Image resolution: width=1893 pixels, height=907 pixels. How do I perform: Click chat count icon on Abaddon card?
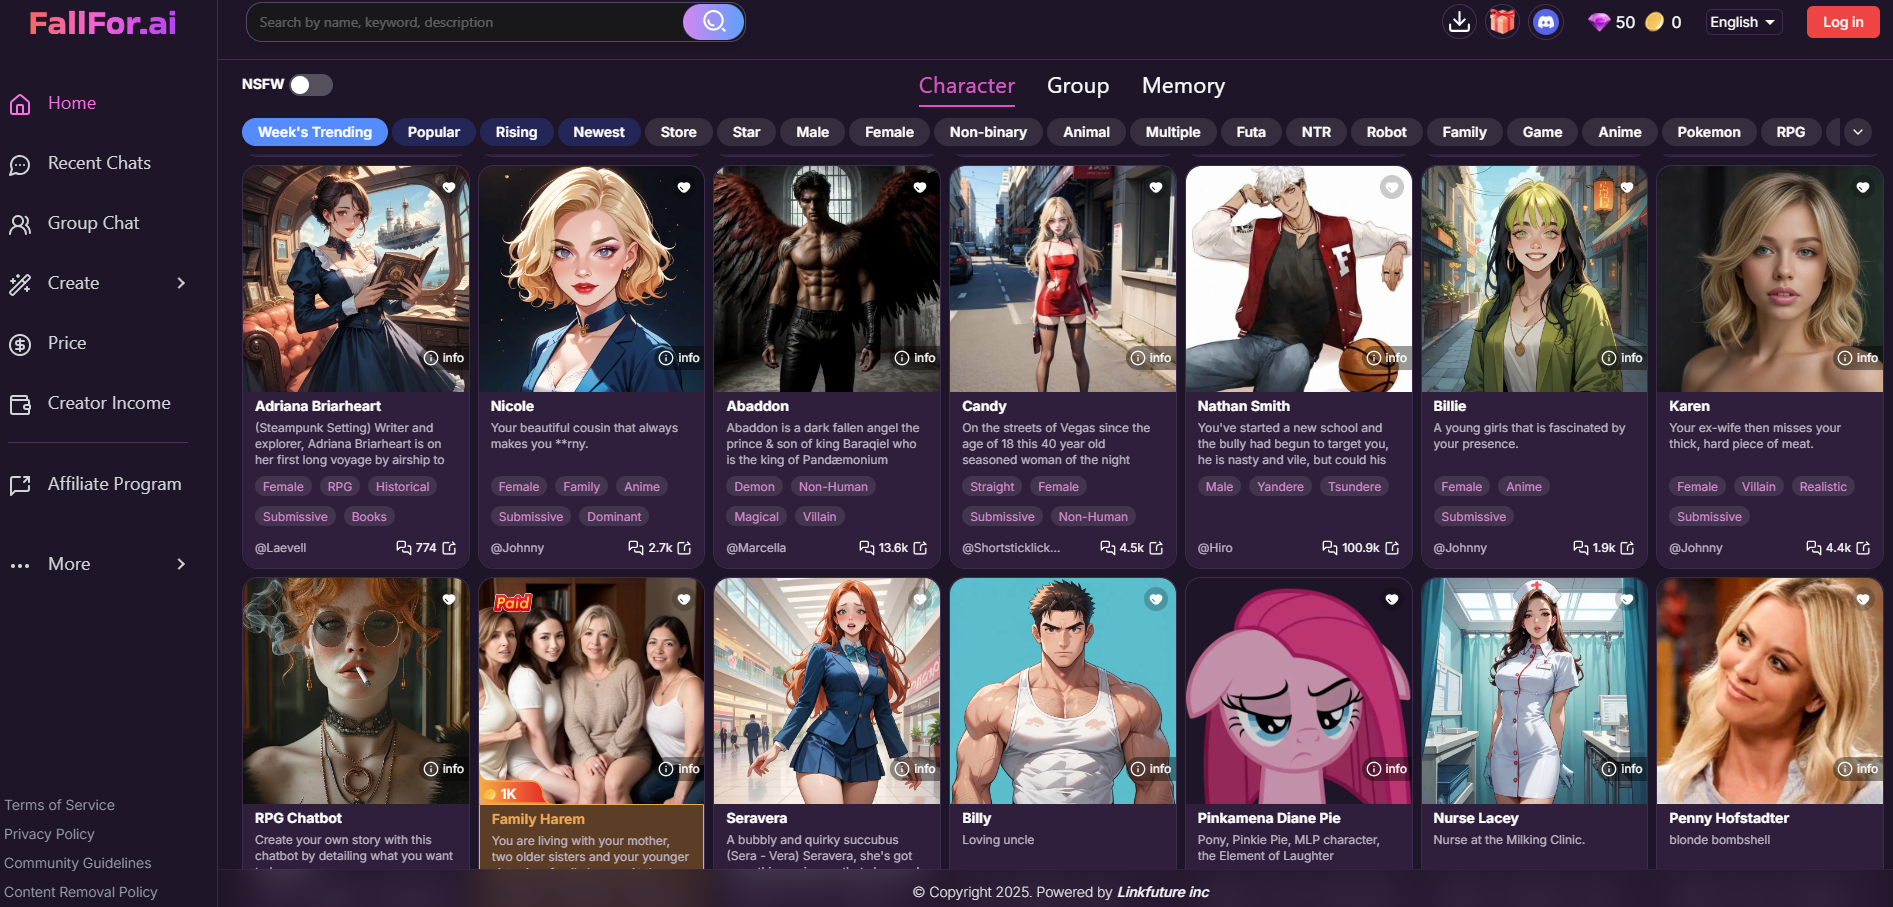tap(867, 548)
